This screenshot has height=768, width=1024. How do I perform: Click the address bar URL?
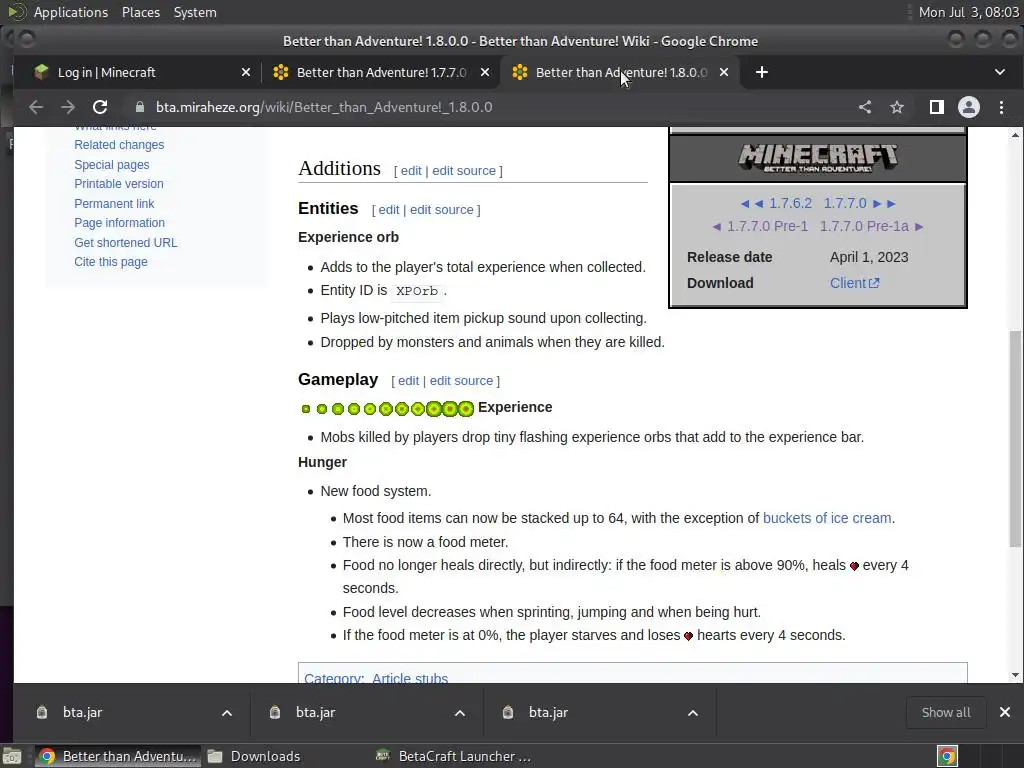pos(324,107)
